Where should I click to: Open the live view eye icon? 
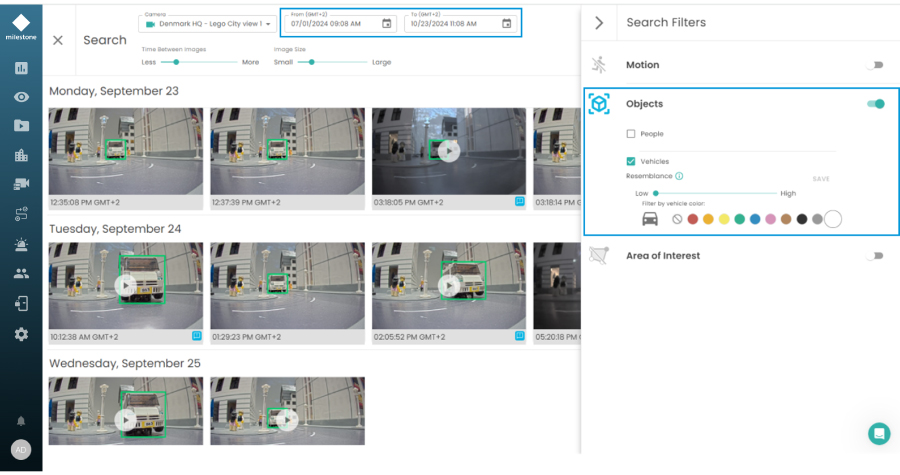pyautogui.click(x=21, y=97)
